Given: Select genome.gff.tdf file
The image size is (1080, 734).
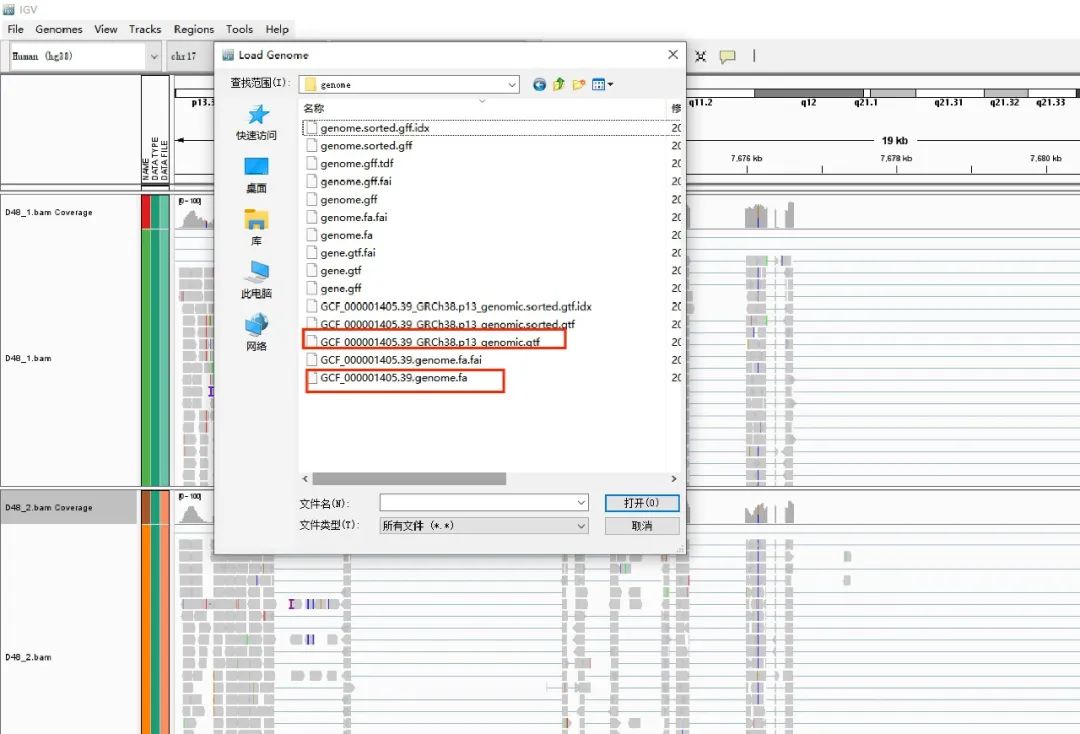Looking at the screenshot, I should (357, 163).
